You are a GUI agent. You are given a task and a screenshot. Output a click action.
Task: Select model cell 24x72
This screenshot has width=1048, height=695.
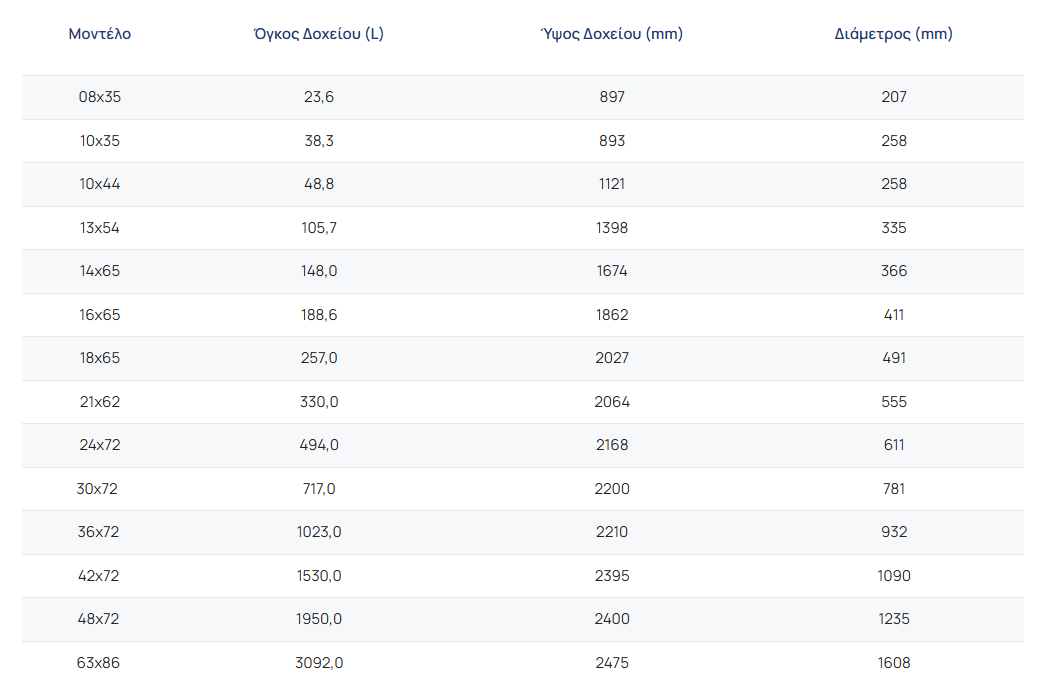[x=100, y=445]
